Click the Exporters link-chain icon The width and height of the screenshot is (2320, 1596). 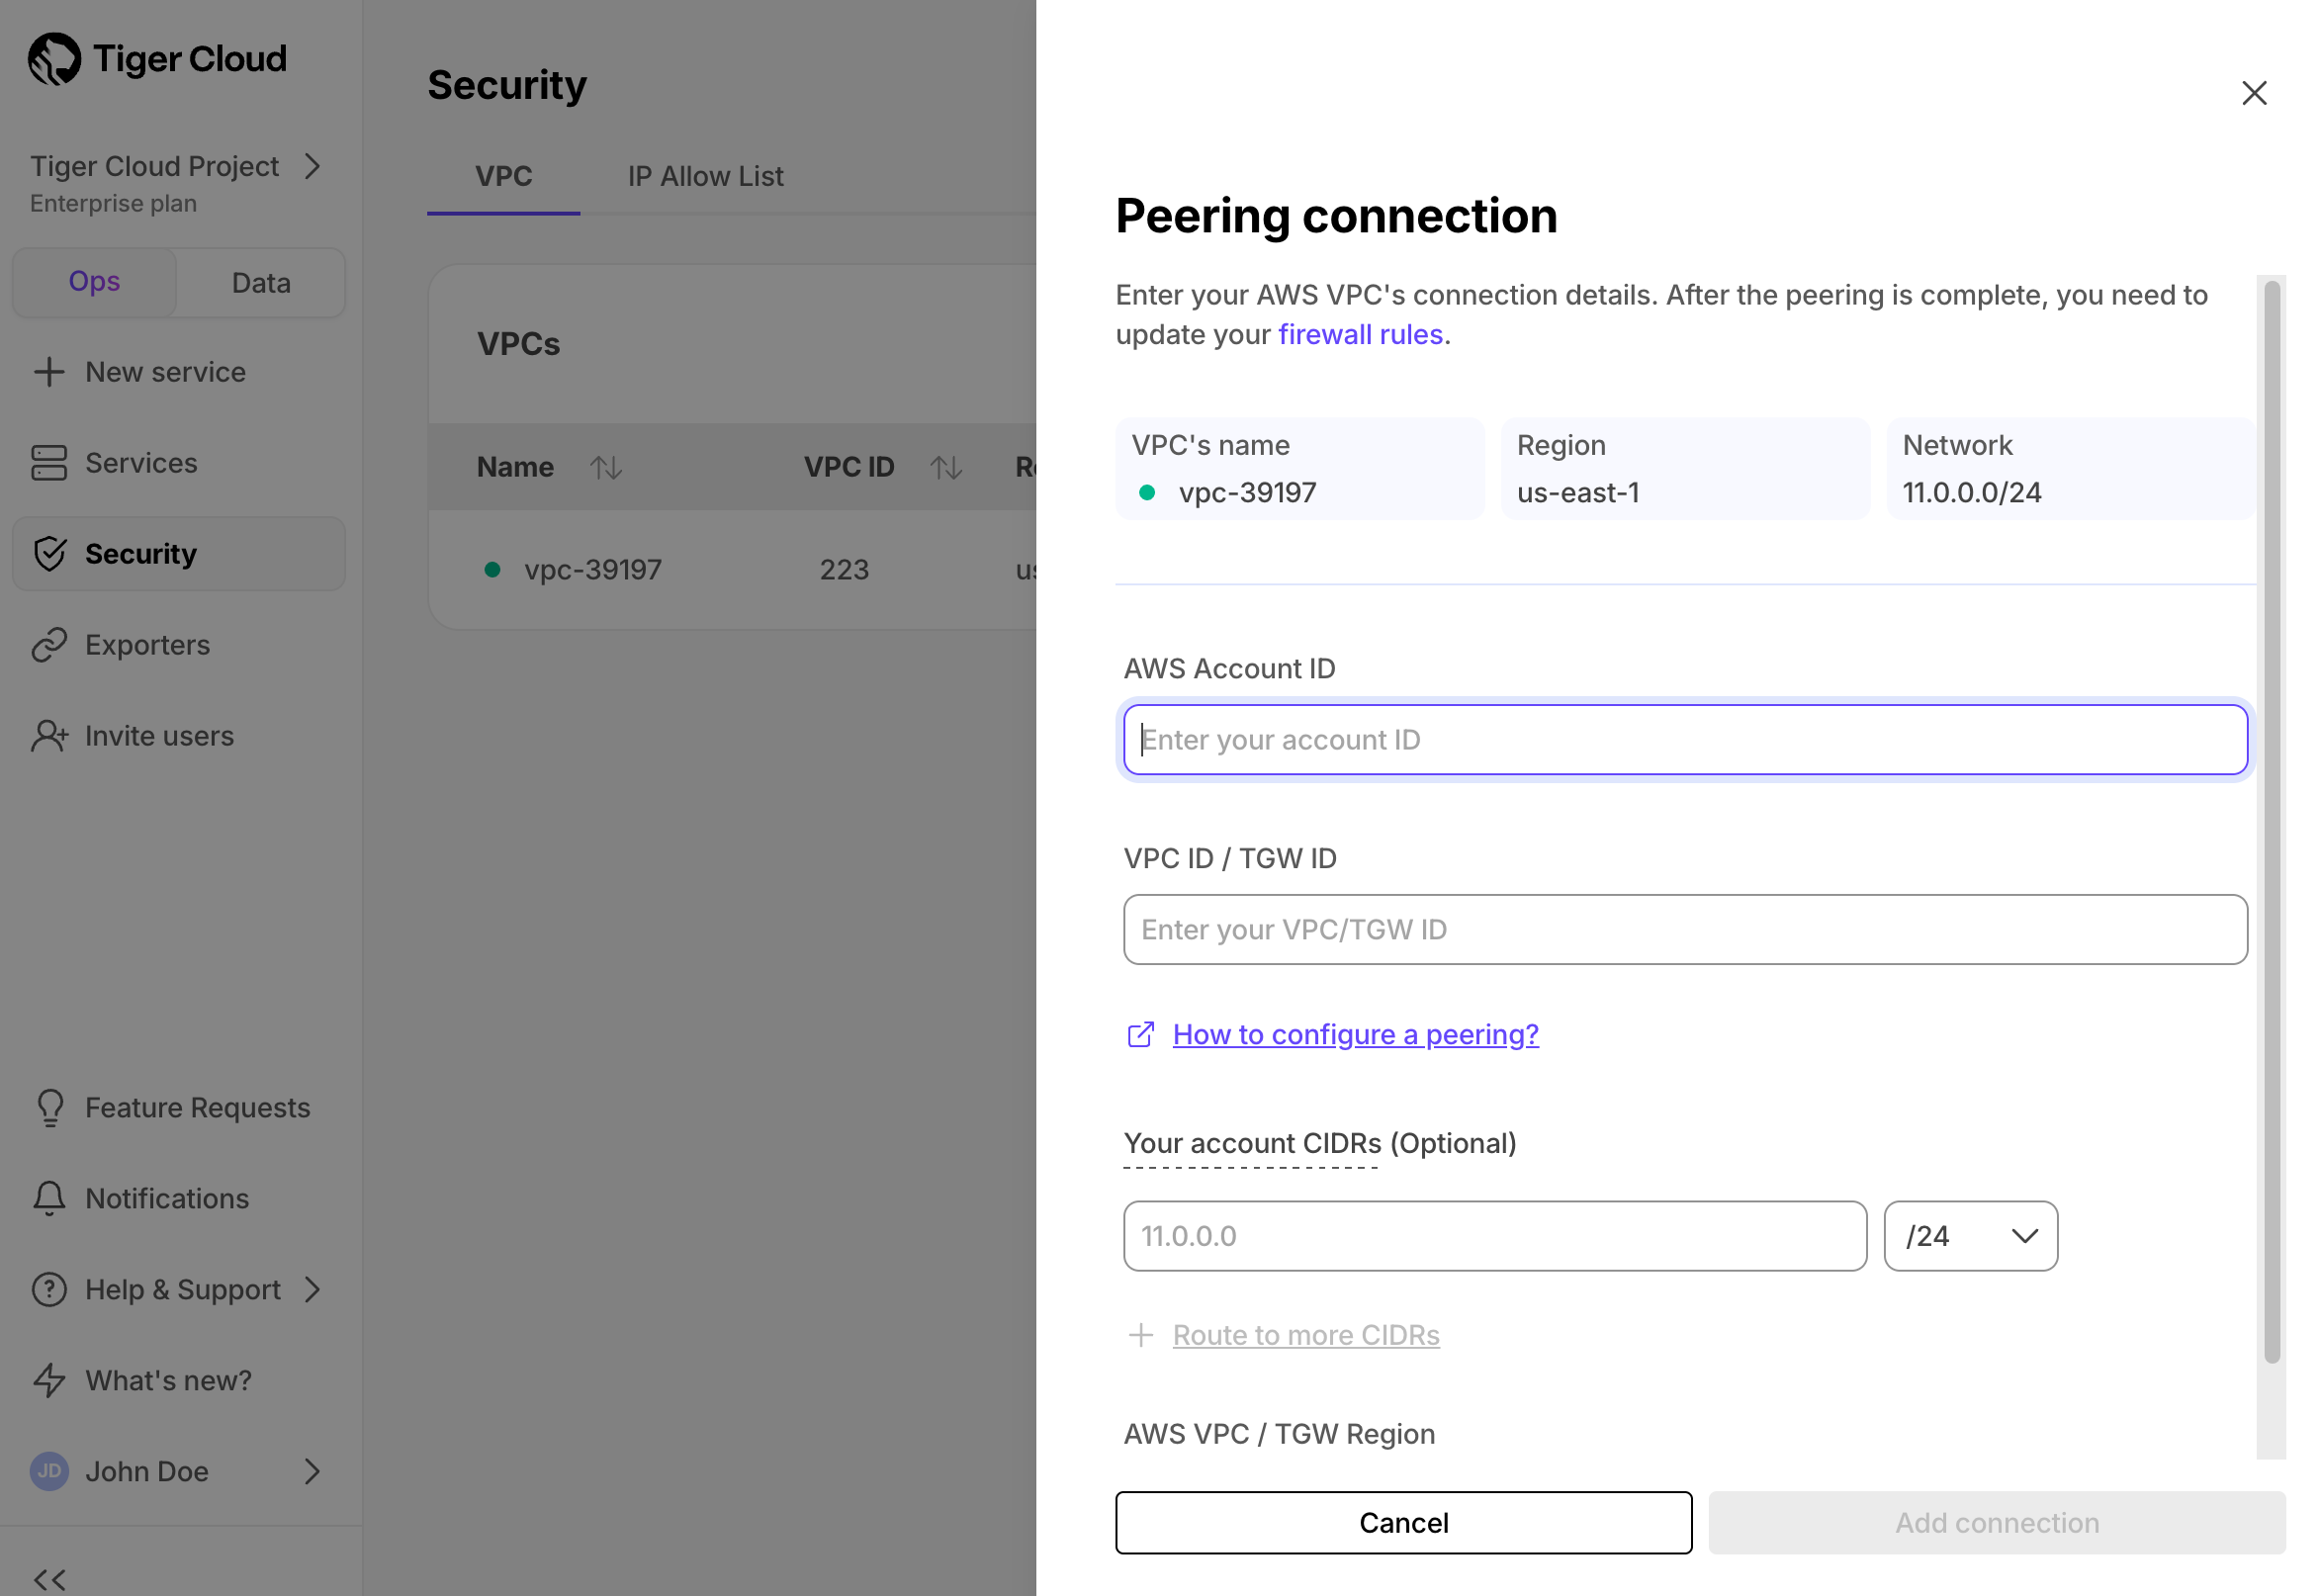pos(49,645)
